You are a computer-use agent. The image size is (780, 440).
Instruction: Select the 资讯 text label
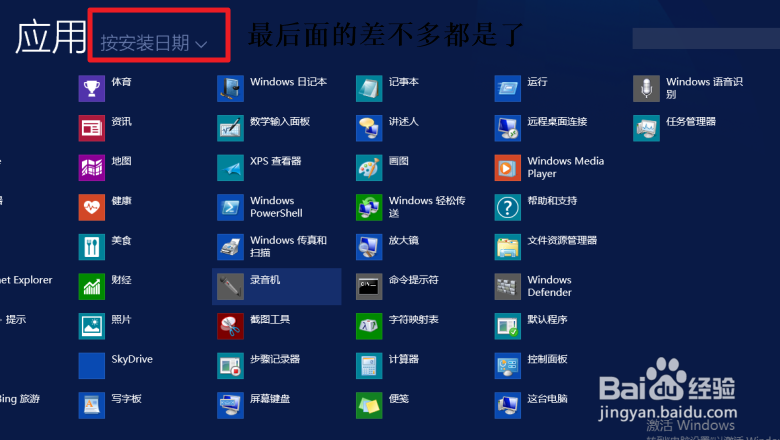121,121
